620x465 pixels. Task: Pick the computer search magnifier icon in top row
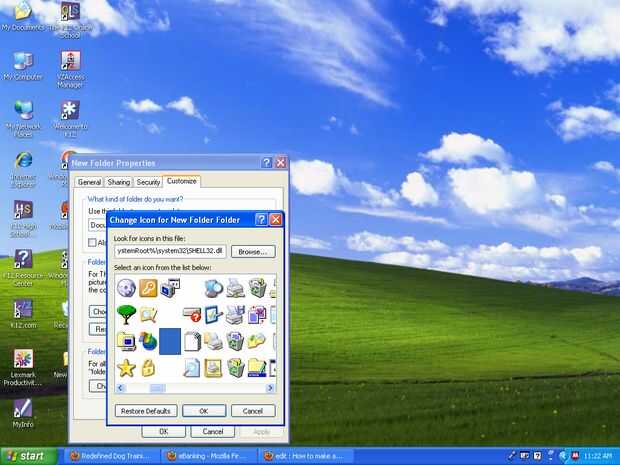click(x=214, y=287)
